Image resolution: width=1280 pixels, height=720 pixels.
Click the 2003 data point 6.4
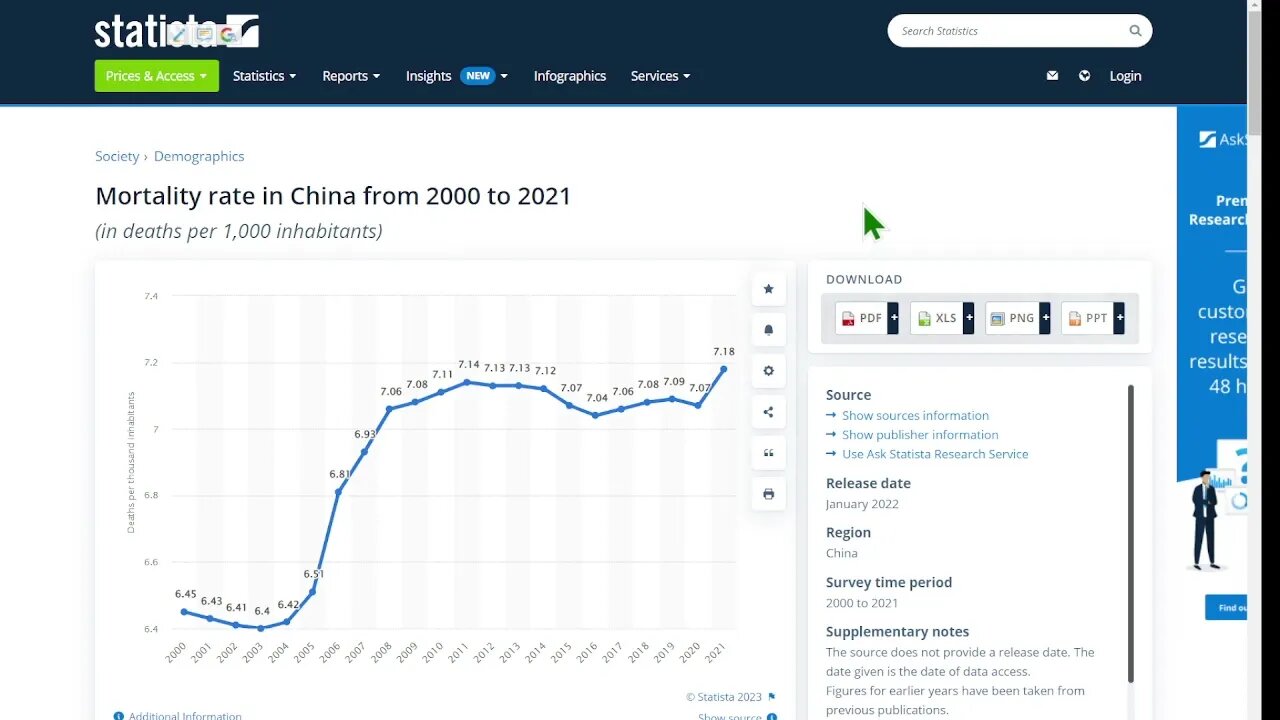click(261, 628)
